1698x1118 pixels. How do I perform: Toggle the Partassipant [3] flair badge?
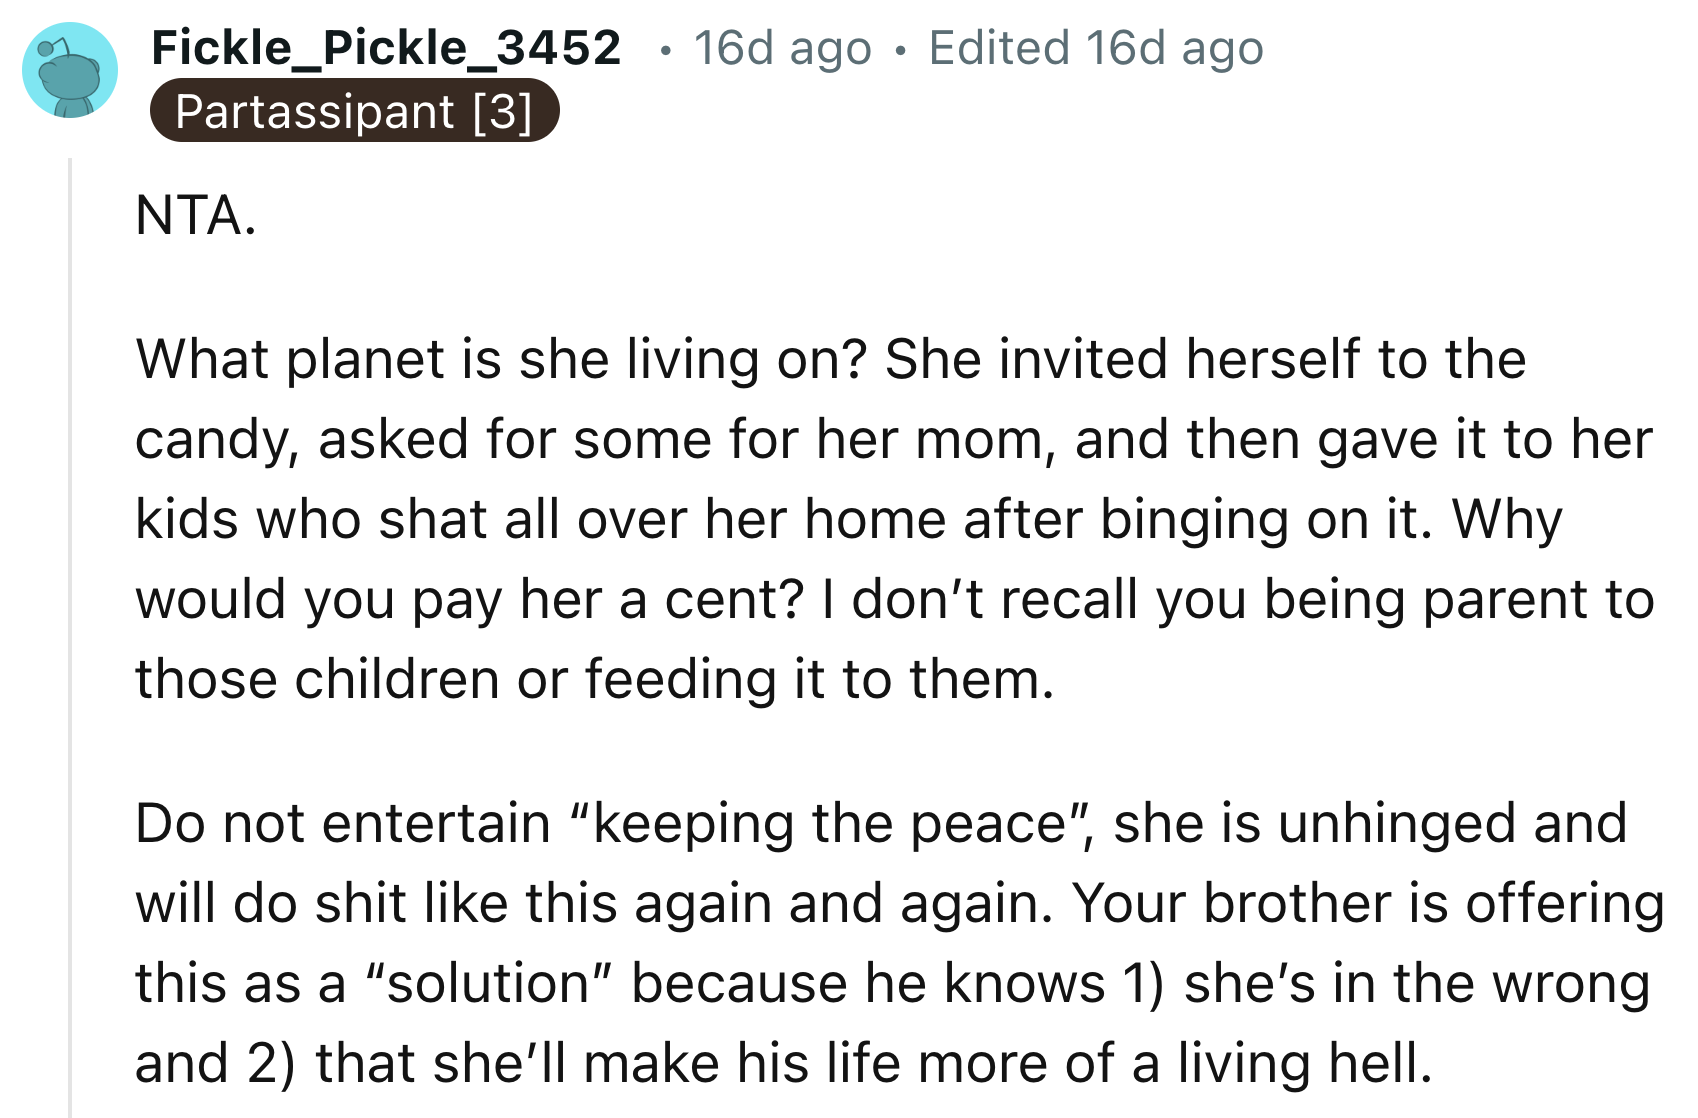point(356,111)
